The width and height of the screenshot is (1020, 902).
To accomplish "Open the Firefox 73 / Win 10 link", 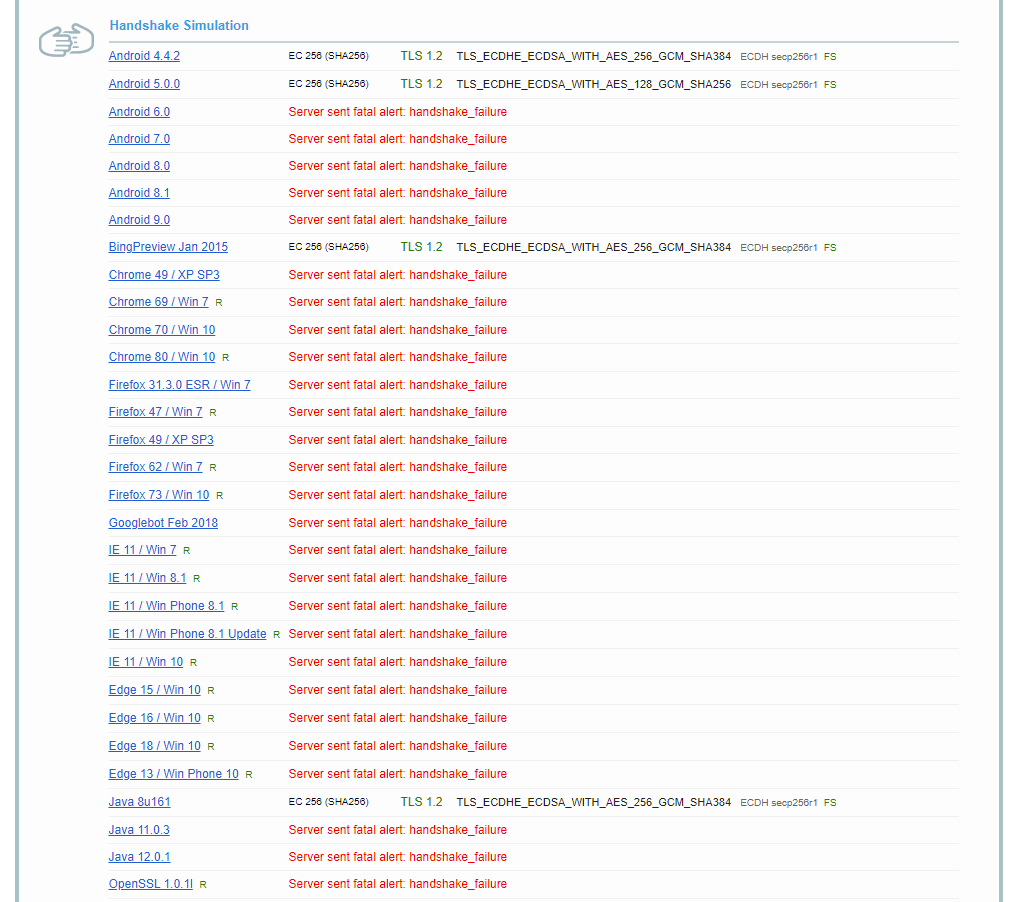I will [x=159, y=495].
